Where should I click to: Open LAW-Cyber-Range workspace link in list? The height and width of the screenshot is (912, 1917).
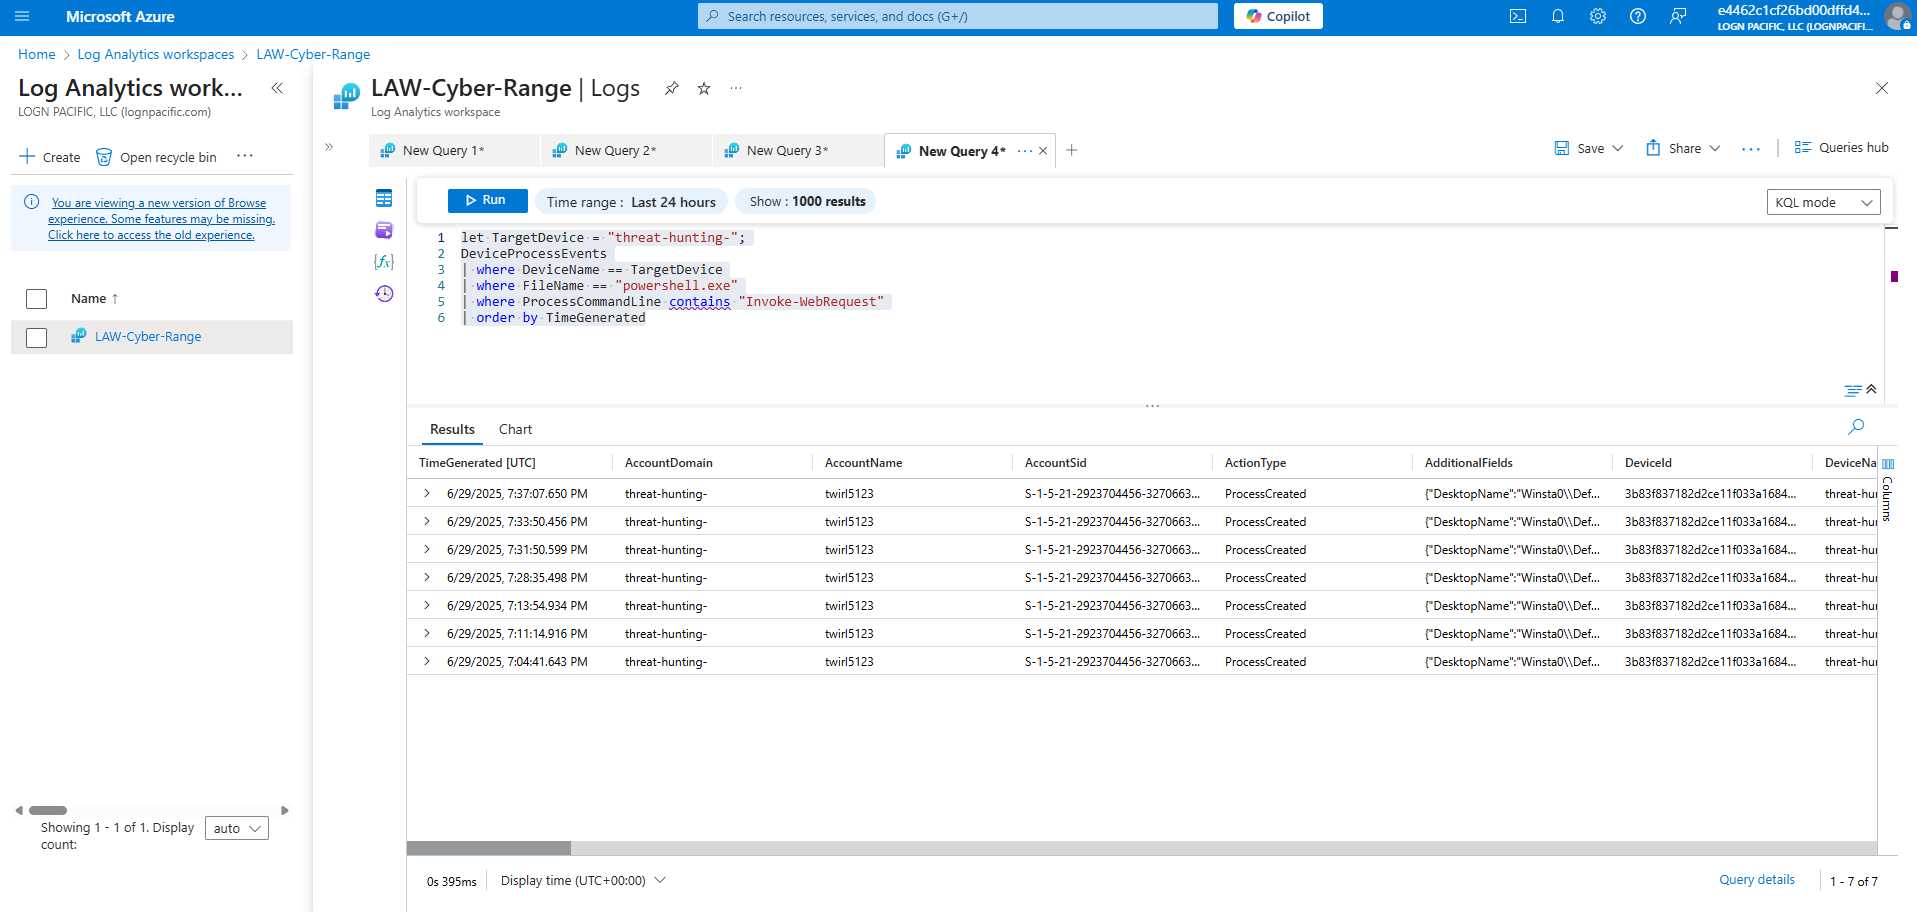[x=148, y=337]
